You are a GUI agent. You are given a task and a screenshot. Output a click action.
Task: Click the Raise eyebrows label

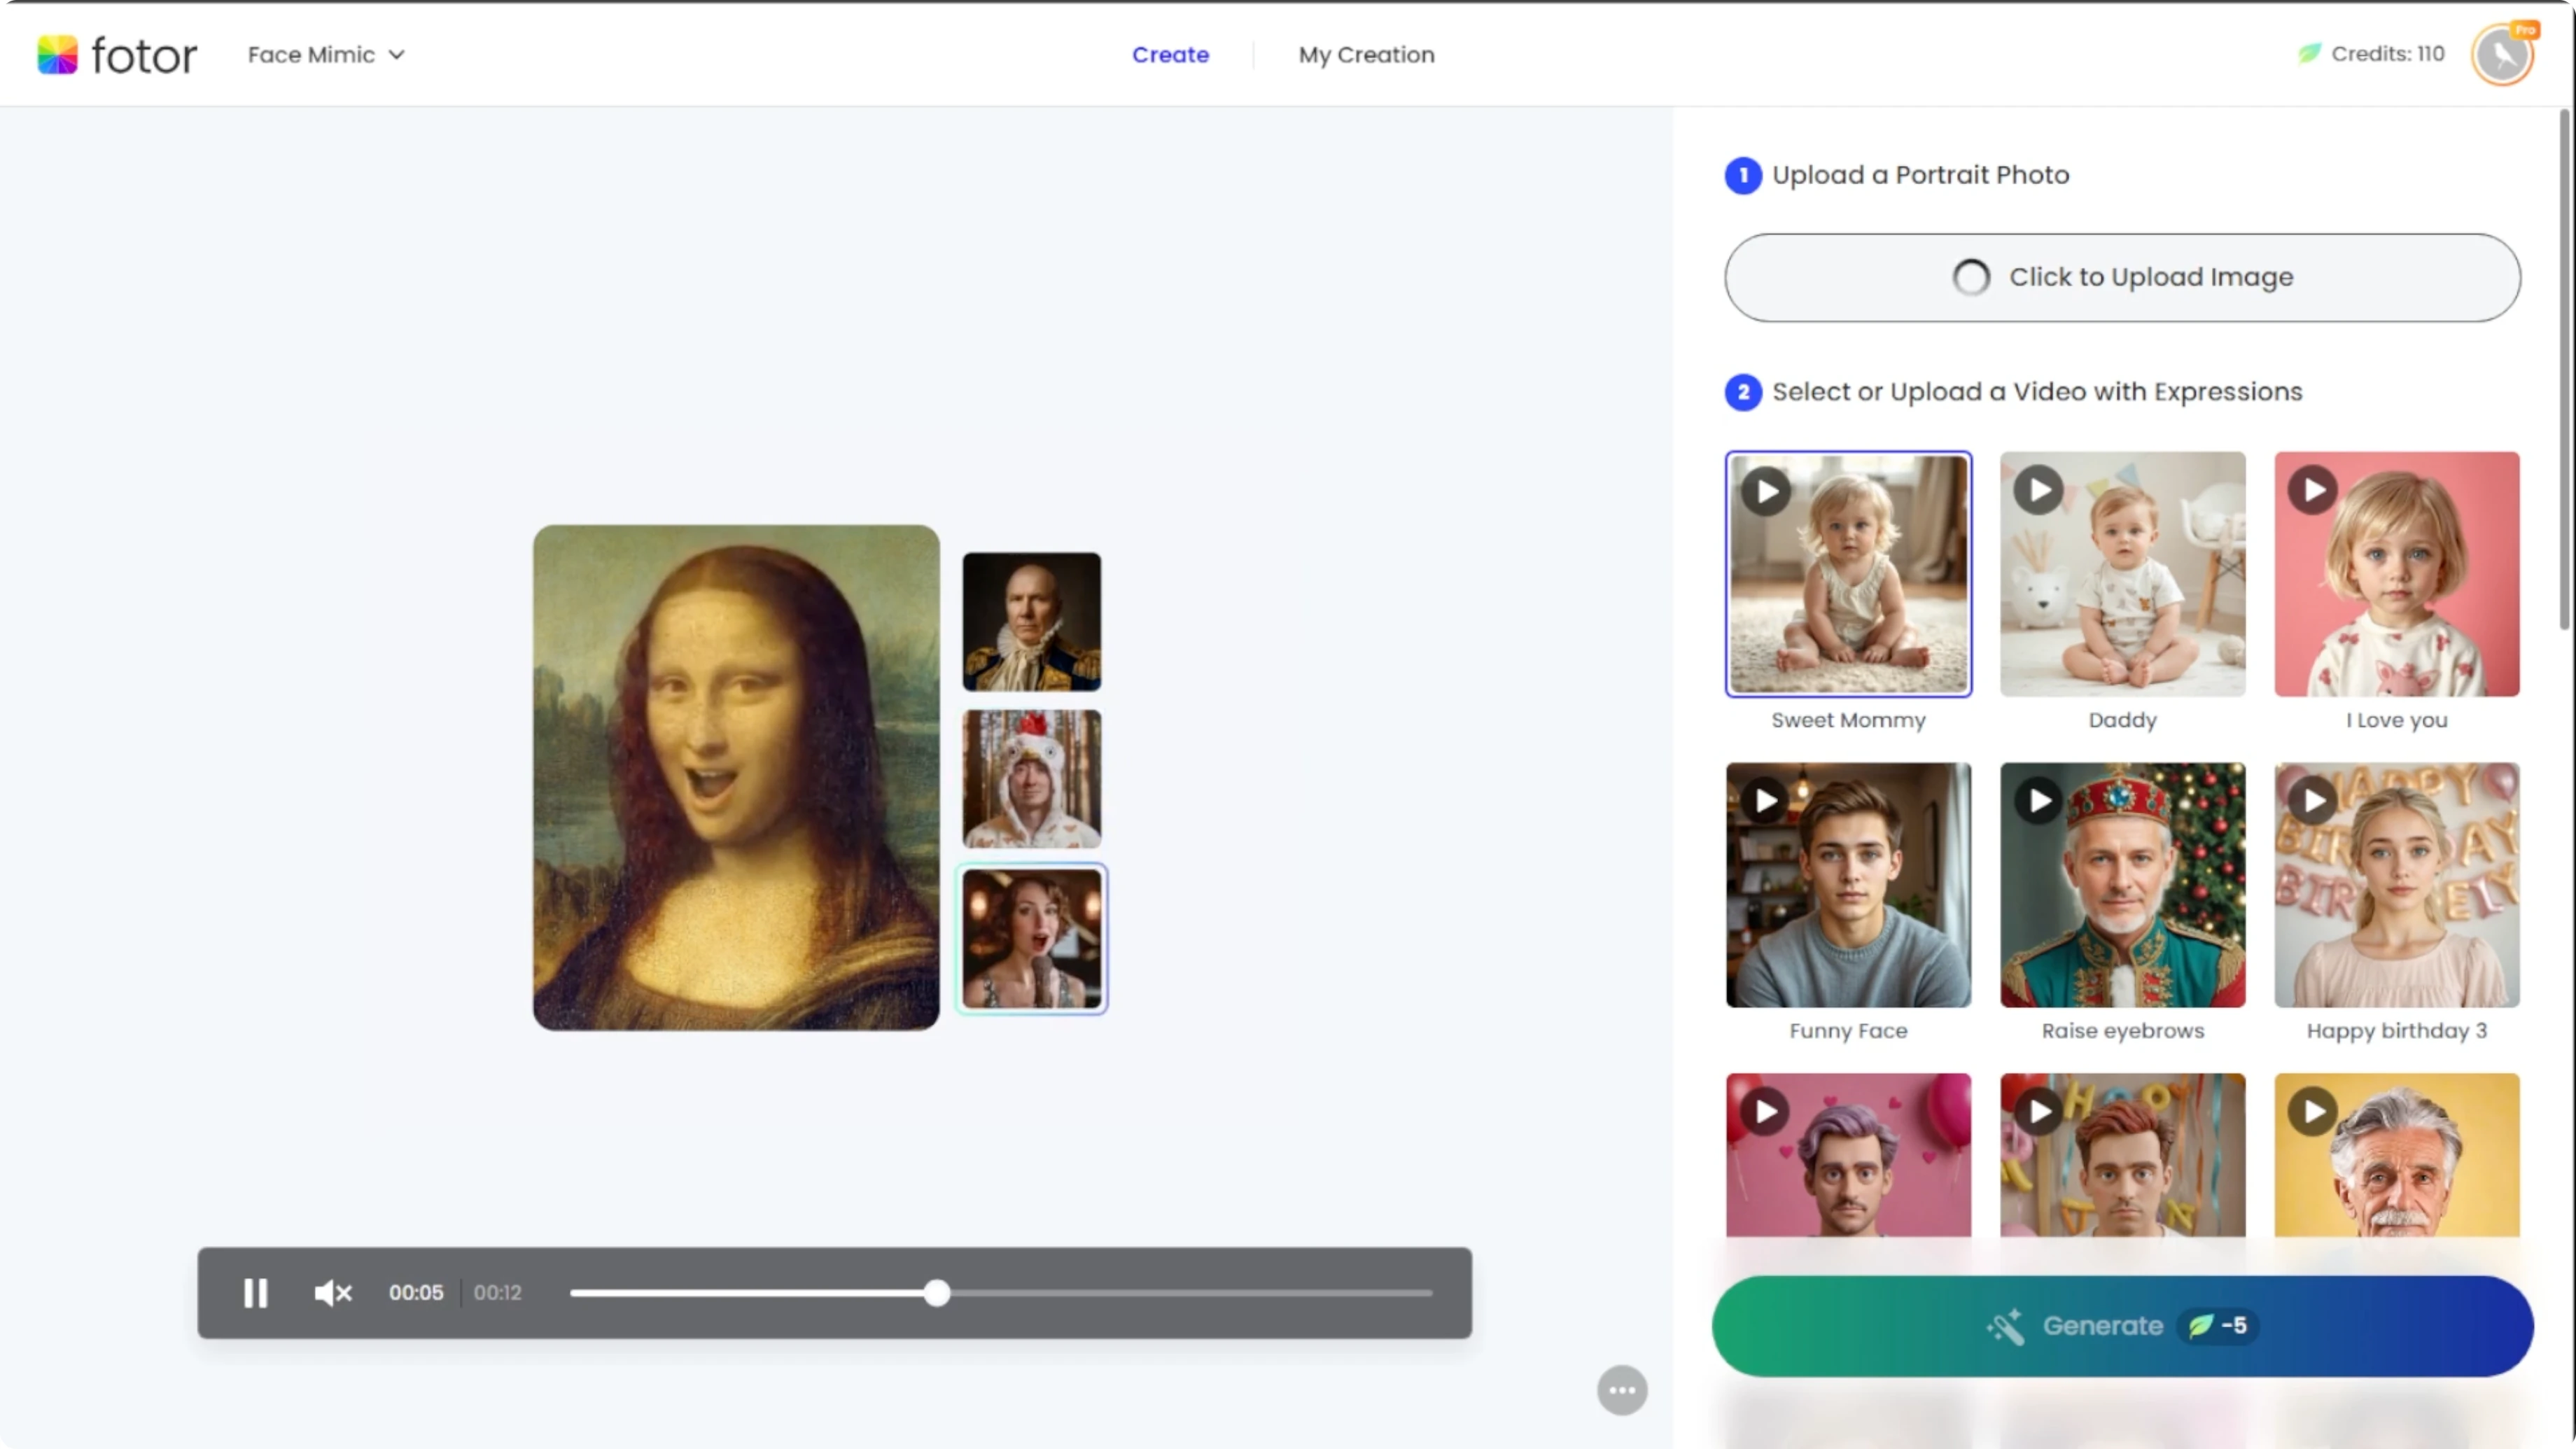2122,1031
